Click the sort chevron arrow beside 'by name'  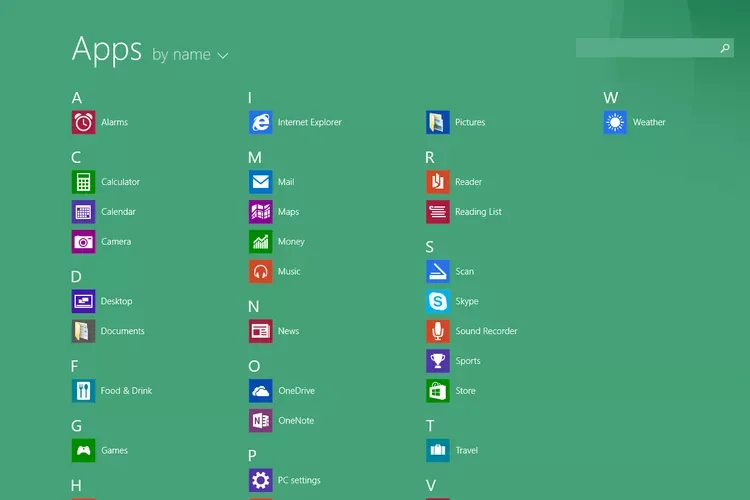[223, 56]
